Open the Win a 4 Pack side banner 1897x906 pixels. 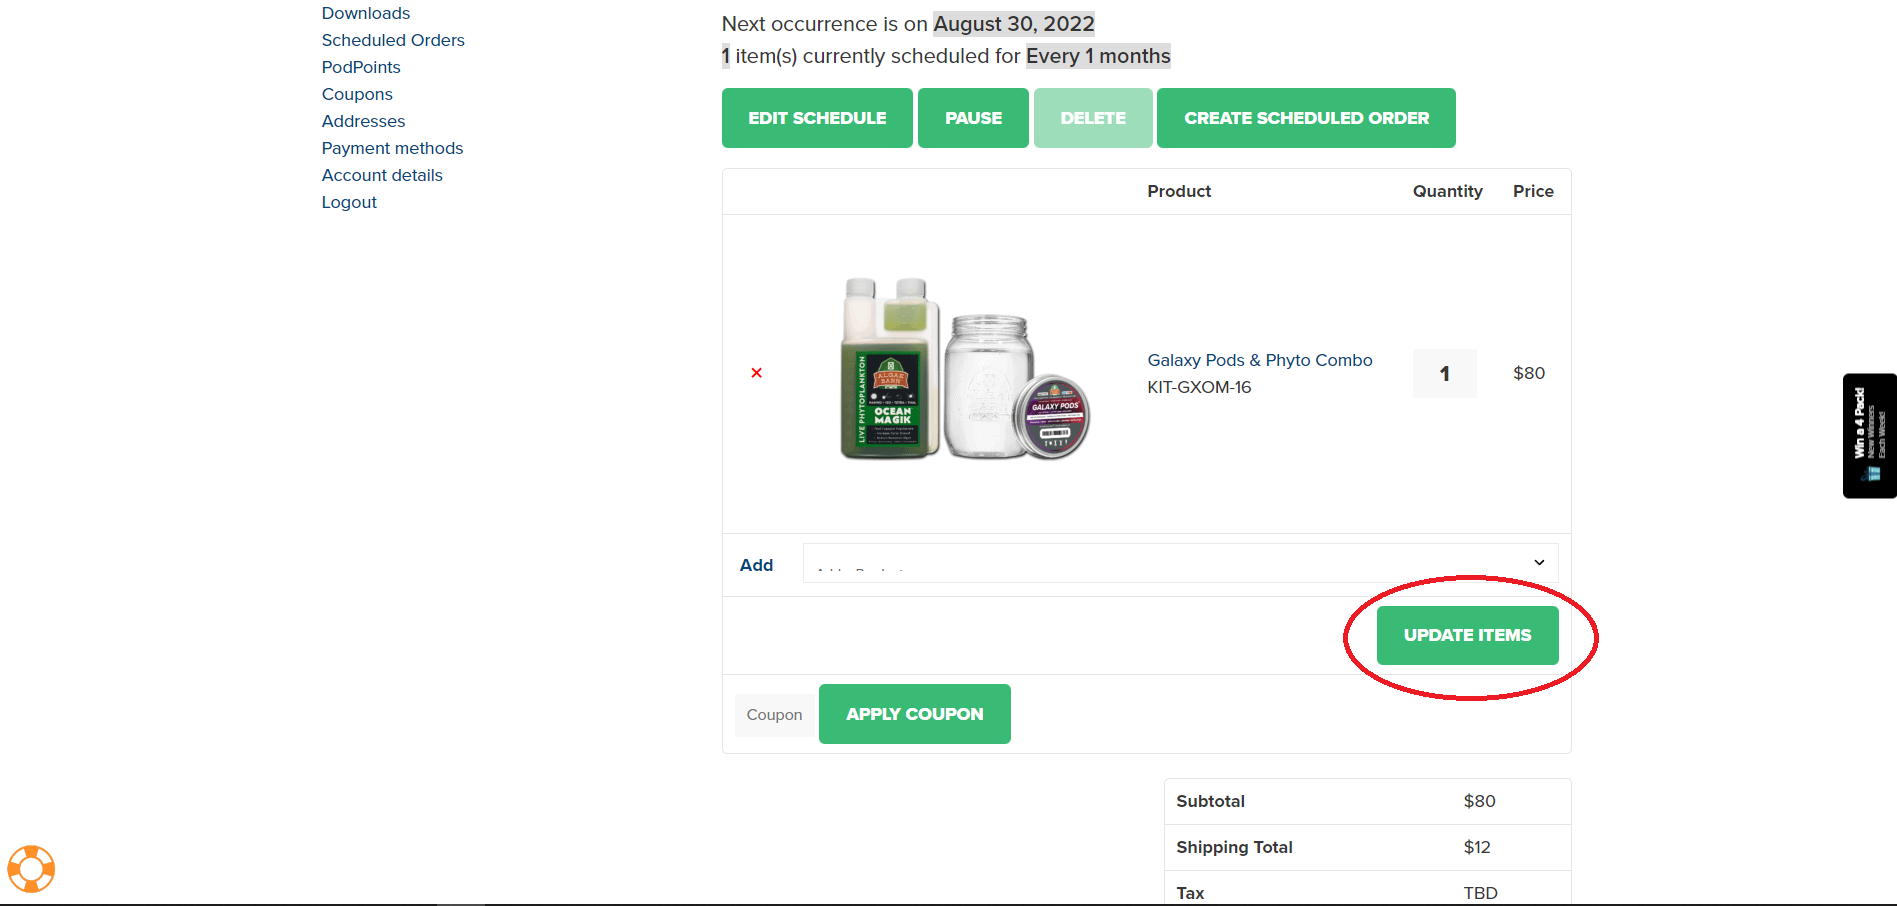click(x=1869, y=436)
